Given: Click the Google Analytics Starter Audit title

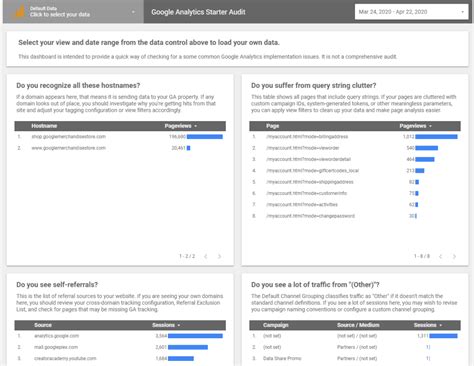Looking at the screenshot, I should (198, 12).
